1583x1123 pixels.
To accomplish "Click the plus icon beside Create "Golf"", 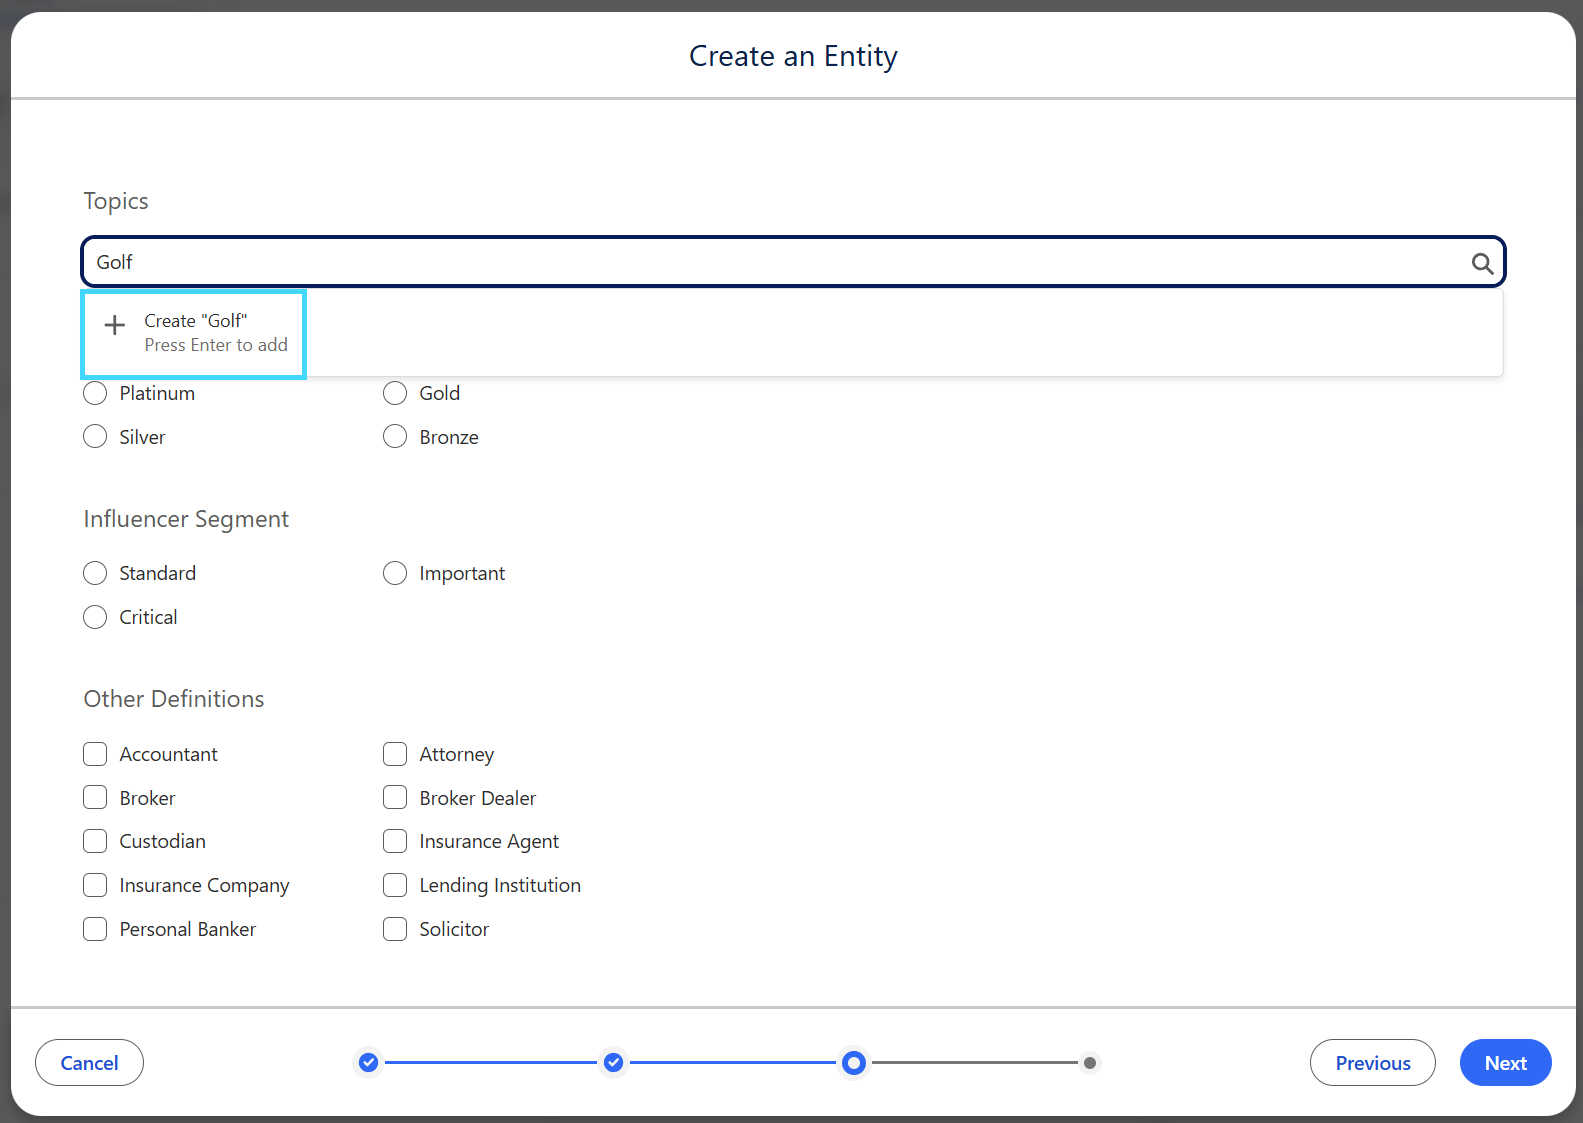I will point(115,325).
